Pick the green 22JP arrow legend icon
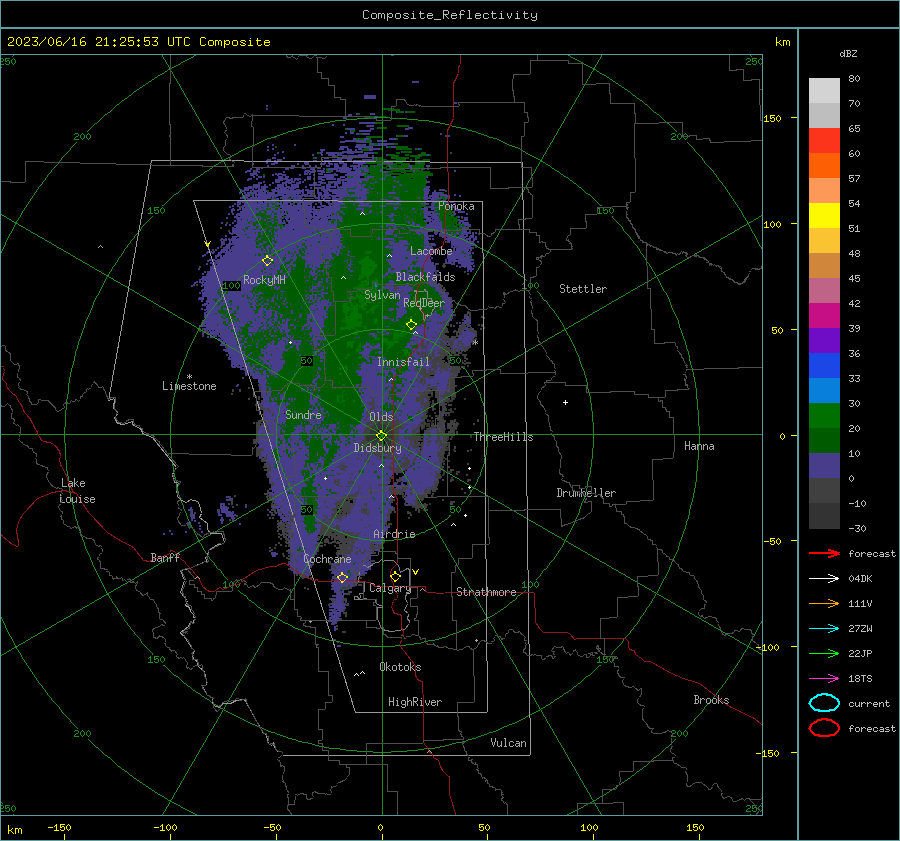The image size is (900, 841). [824, 653]
